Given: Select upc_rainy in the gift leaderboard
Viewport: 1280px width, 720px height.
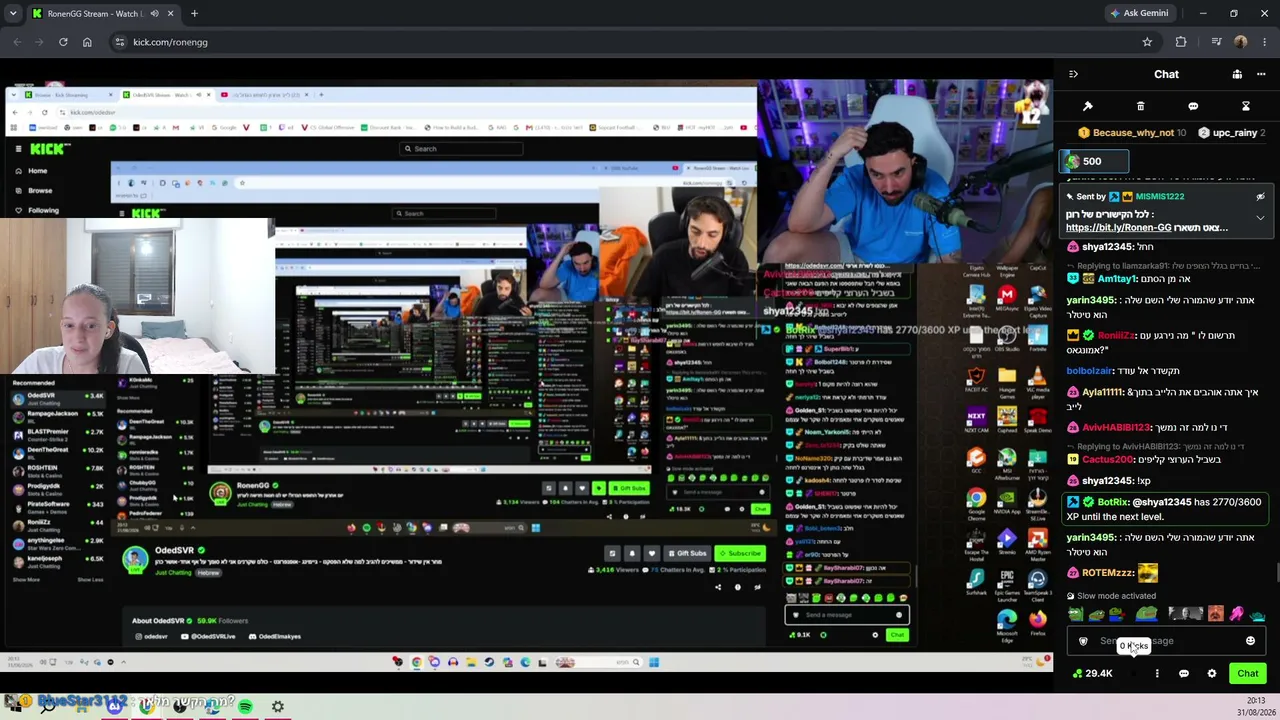Looking at the screenshot, I should click(1232, 133).
